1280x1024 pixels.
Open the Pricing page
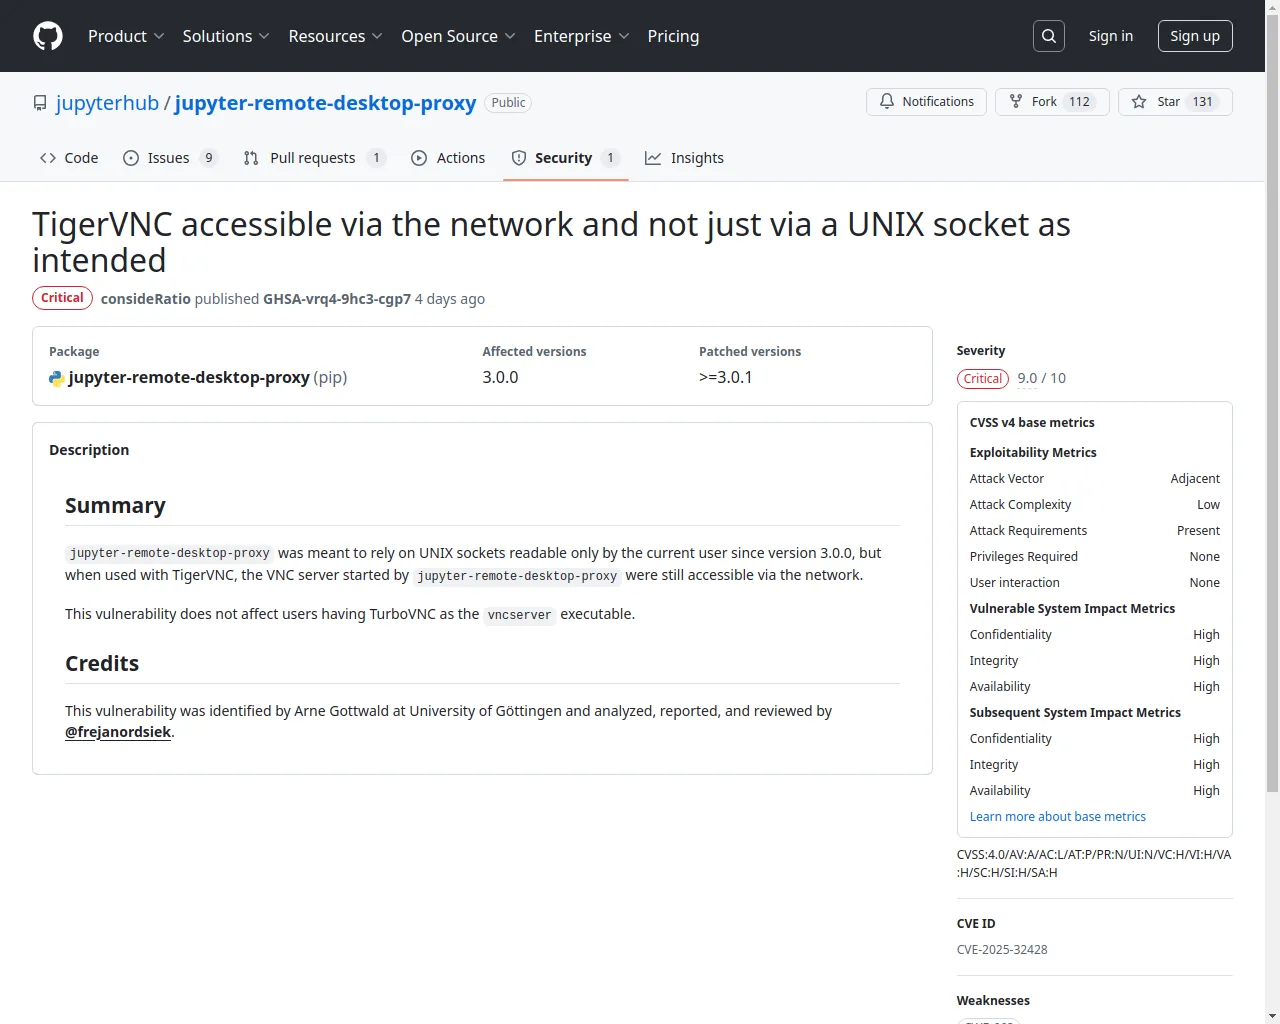(x=673, y=36)
